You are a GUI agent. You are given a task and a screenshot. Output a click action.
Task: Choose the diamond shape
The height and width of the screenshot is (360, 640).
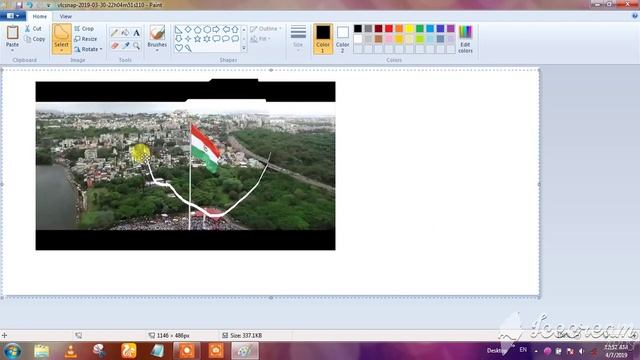[x=188, y=29]
